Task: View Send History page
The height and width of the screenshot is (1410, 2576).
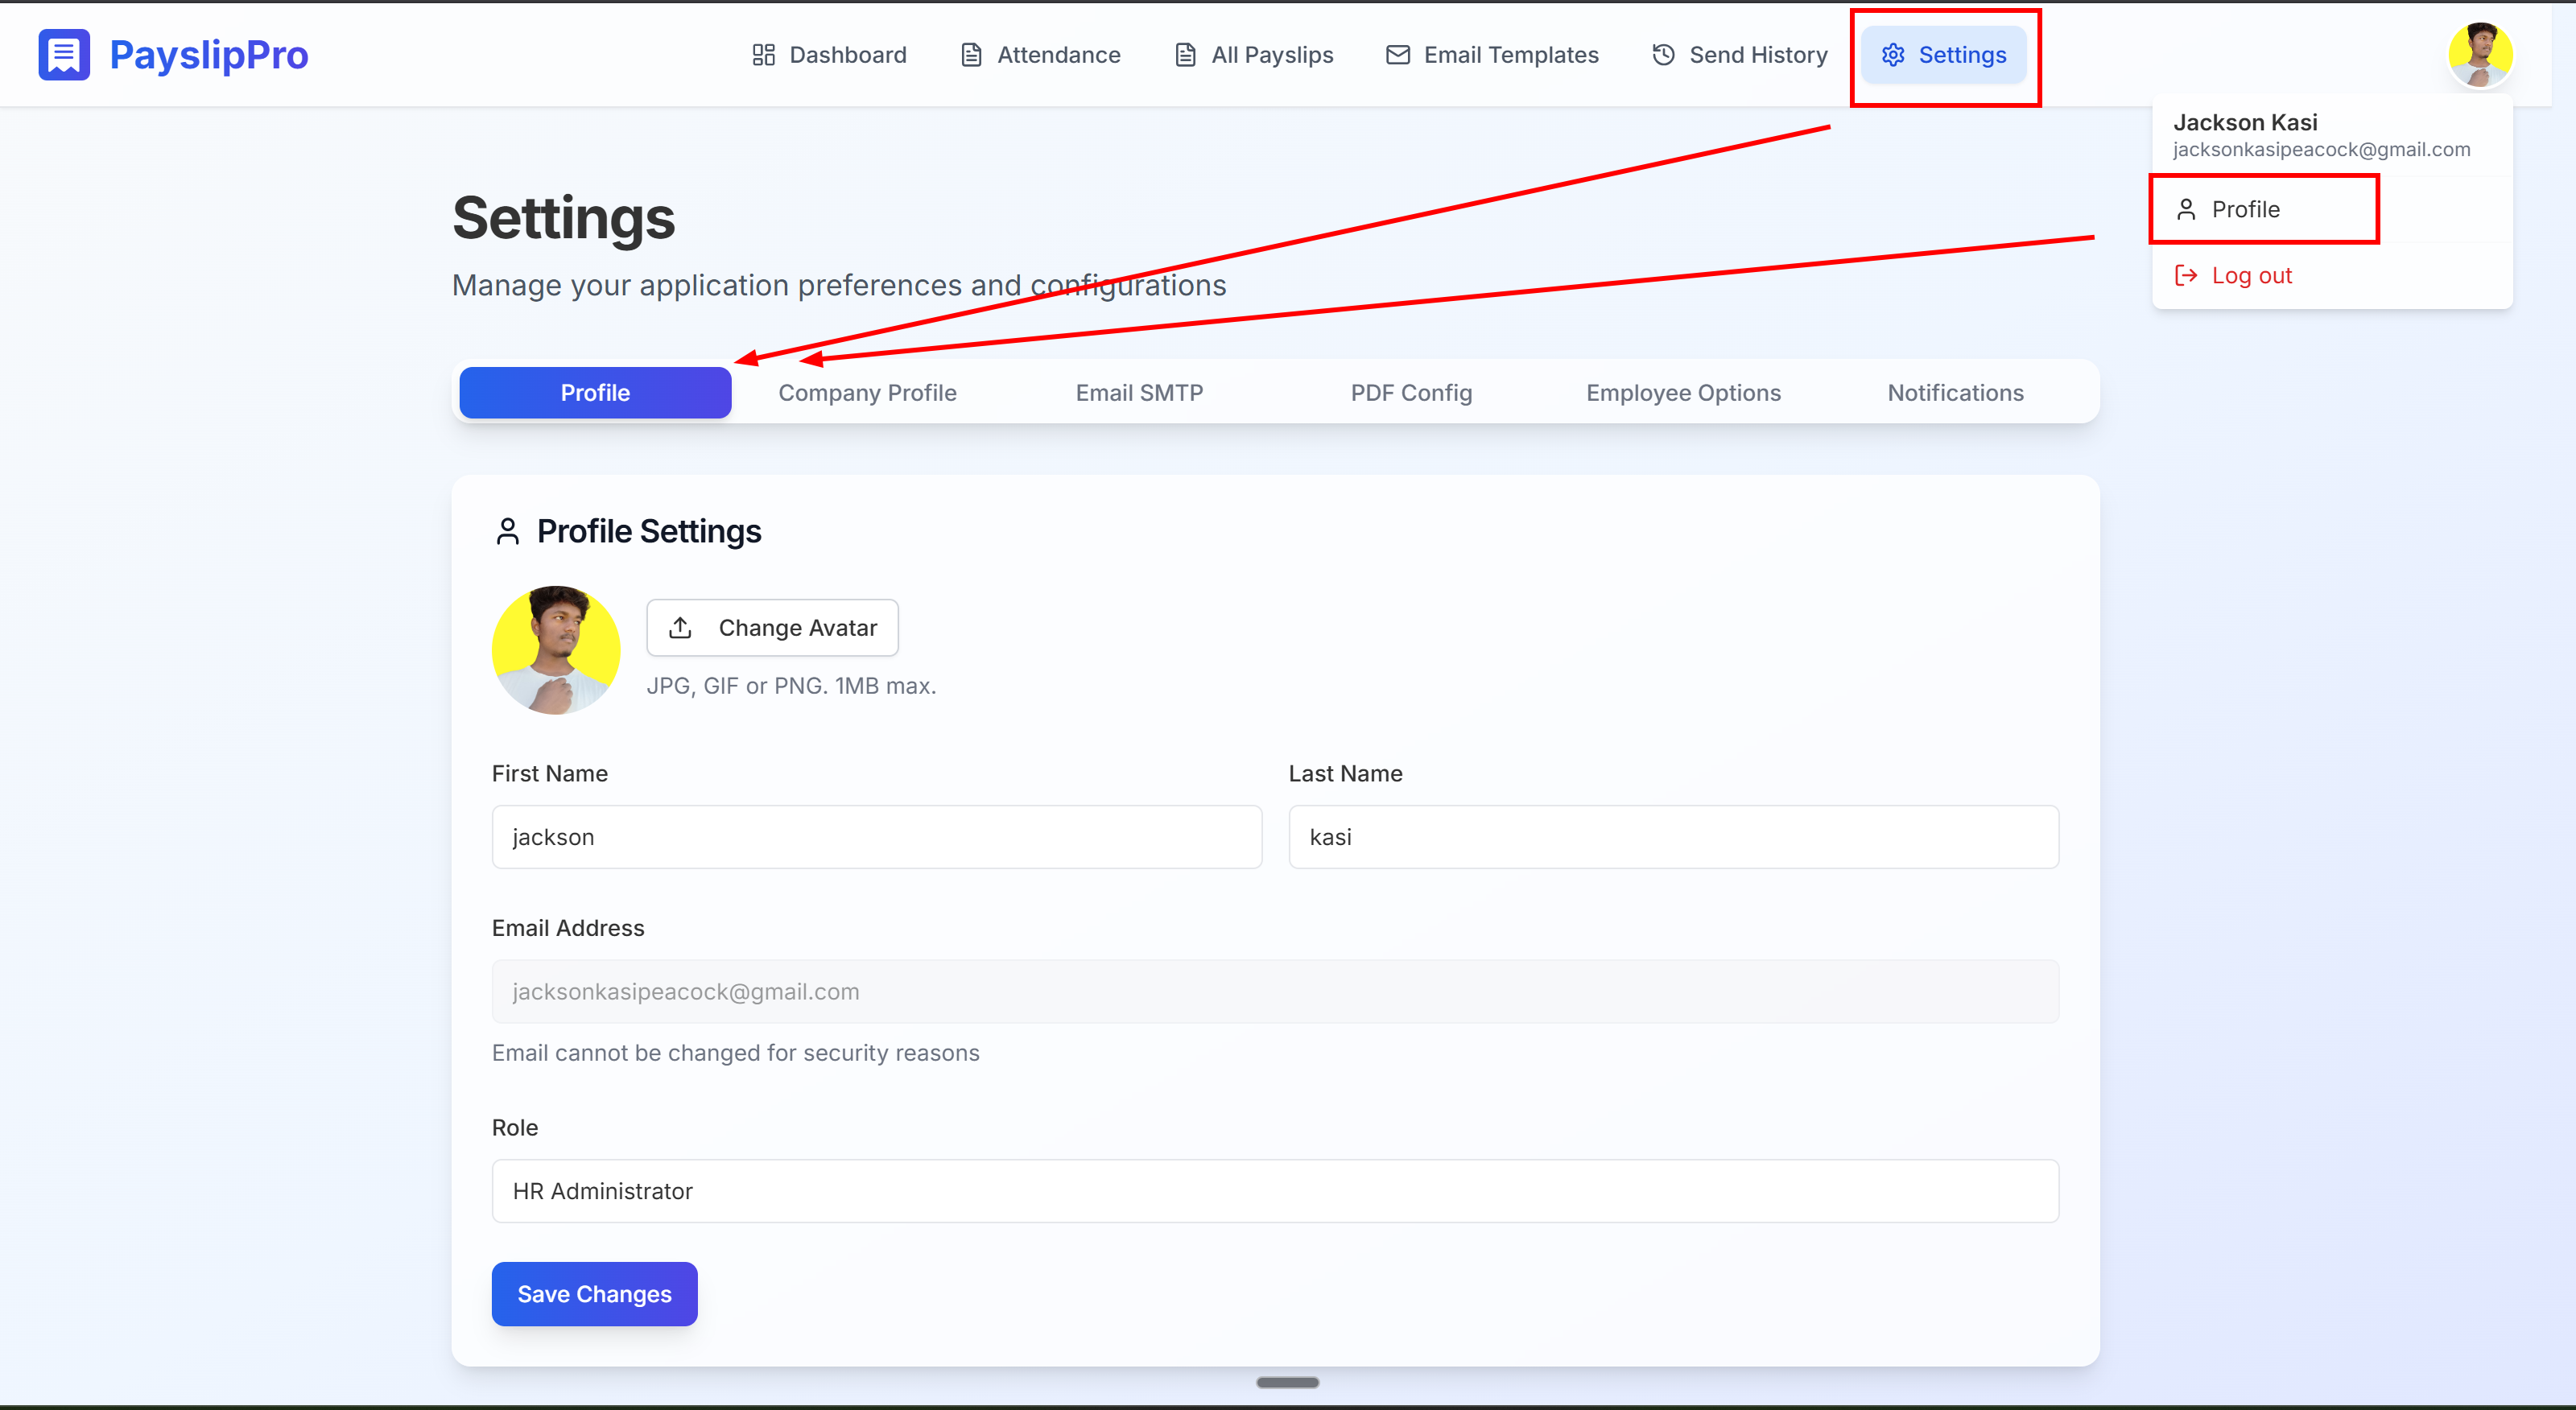Action: click(1739, 55)
